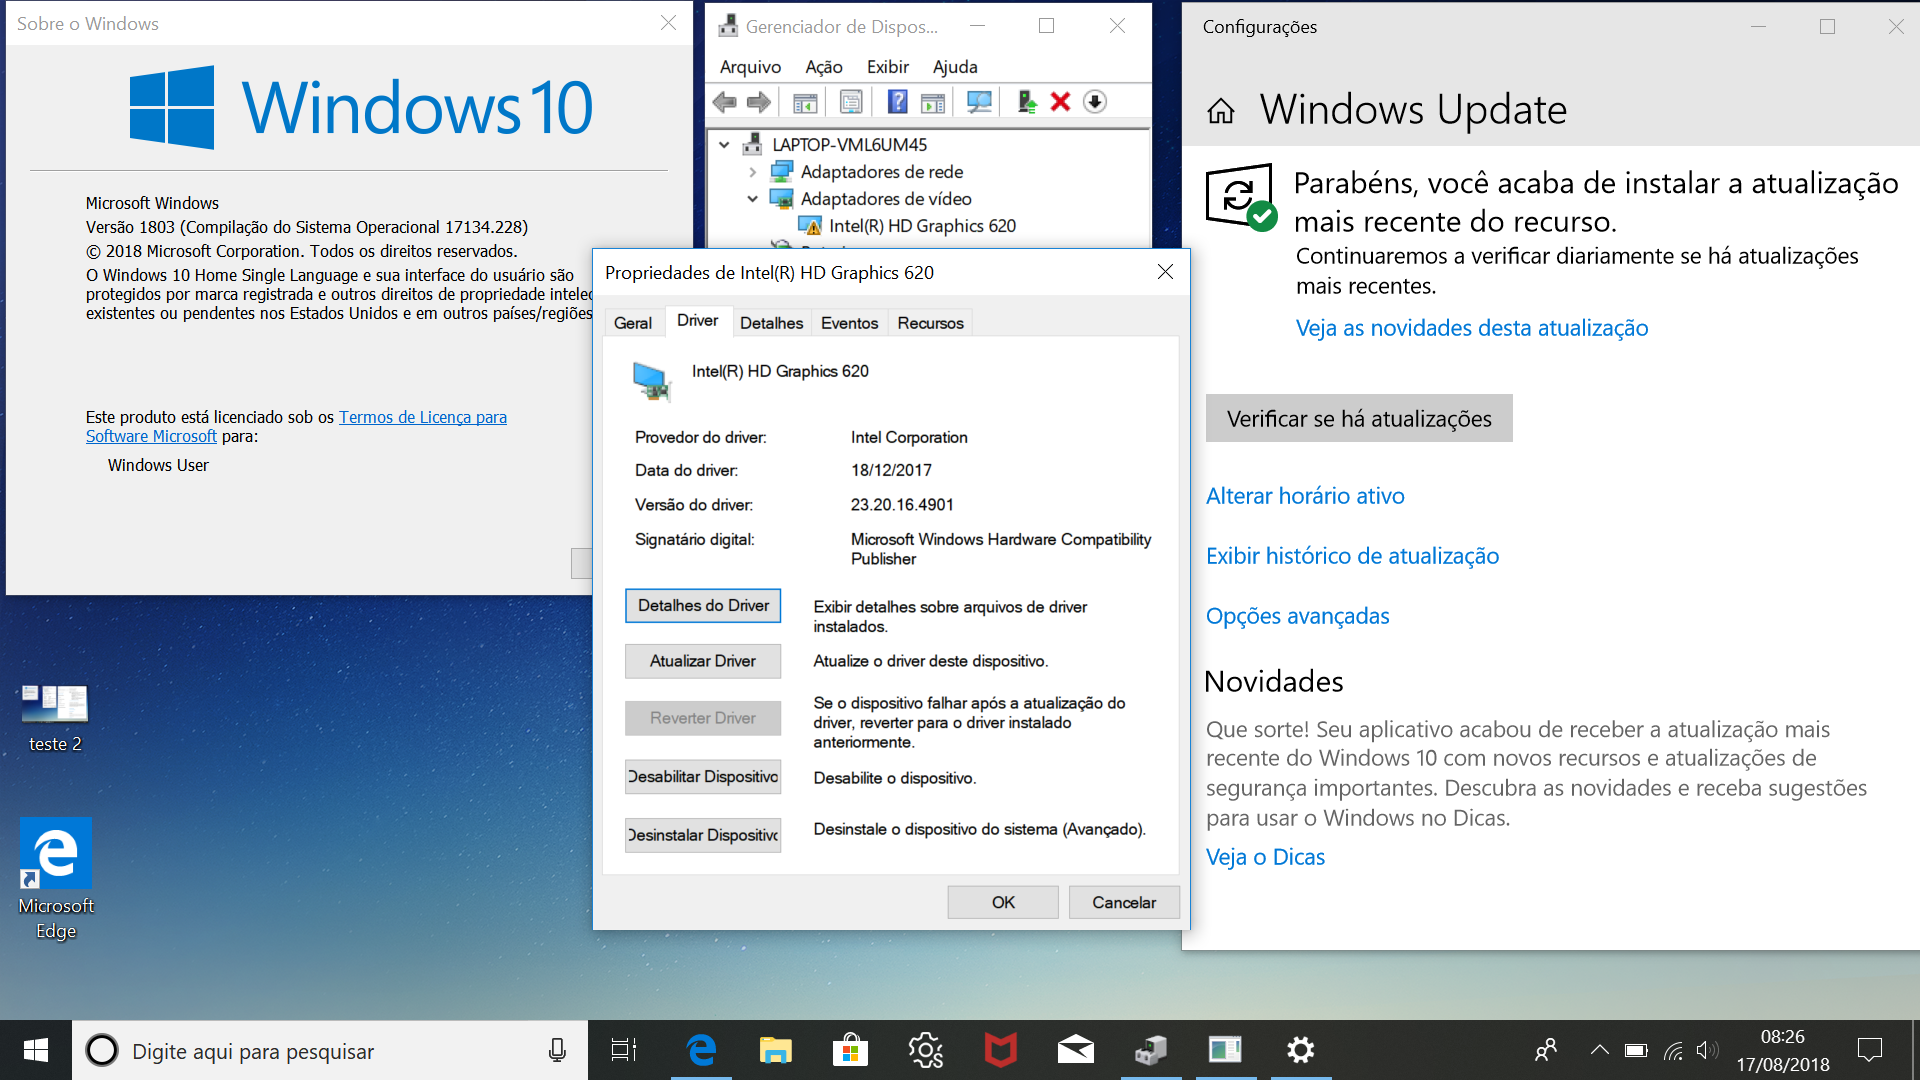Screen dimensions: 1920x1080
Task: Select the Driver tab
Action: (x=697, y=321)
